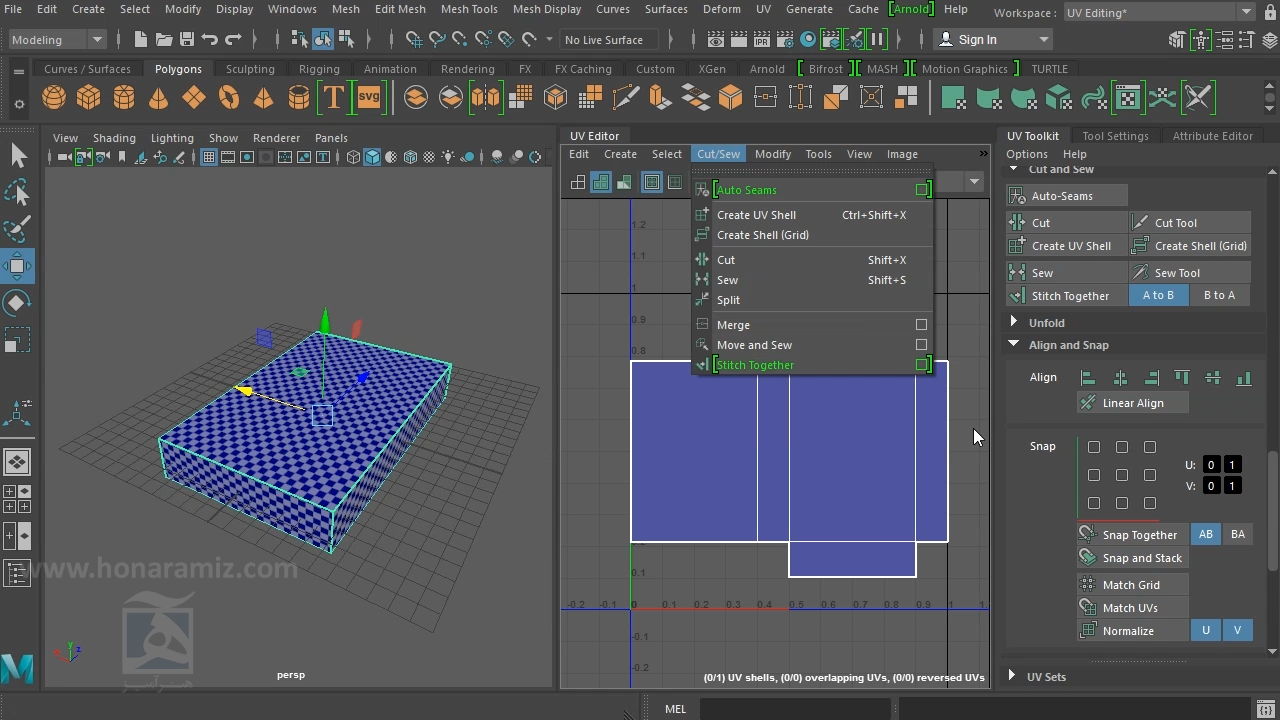Click the polygon Type (T) tool icon
The width and height of the screenshot is (1280, 720).
click(x=334, y=98)
